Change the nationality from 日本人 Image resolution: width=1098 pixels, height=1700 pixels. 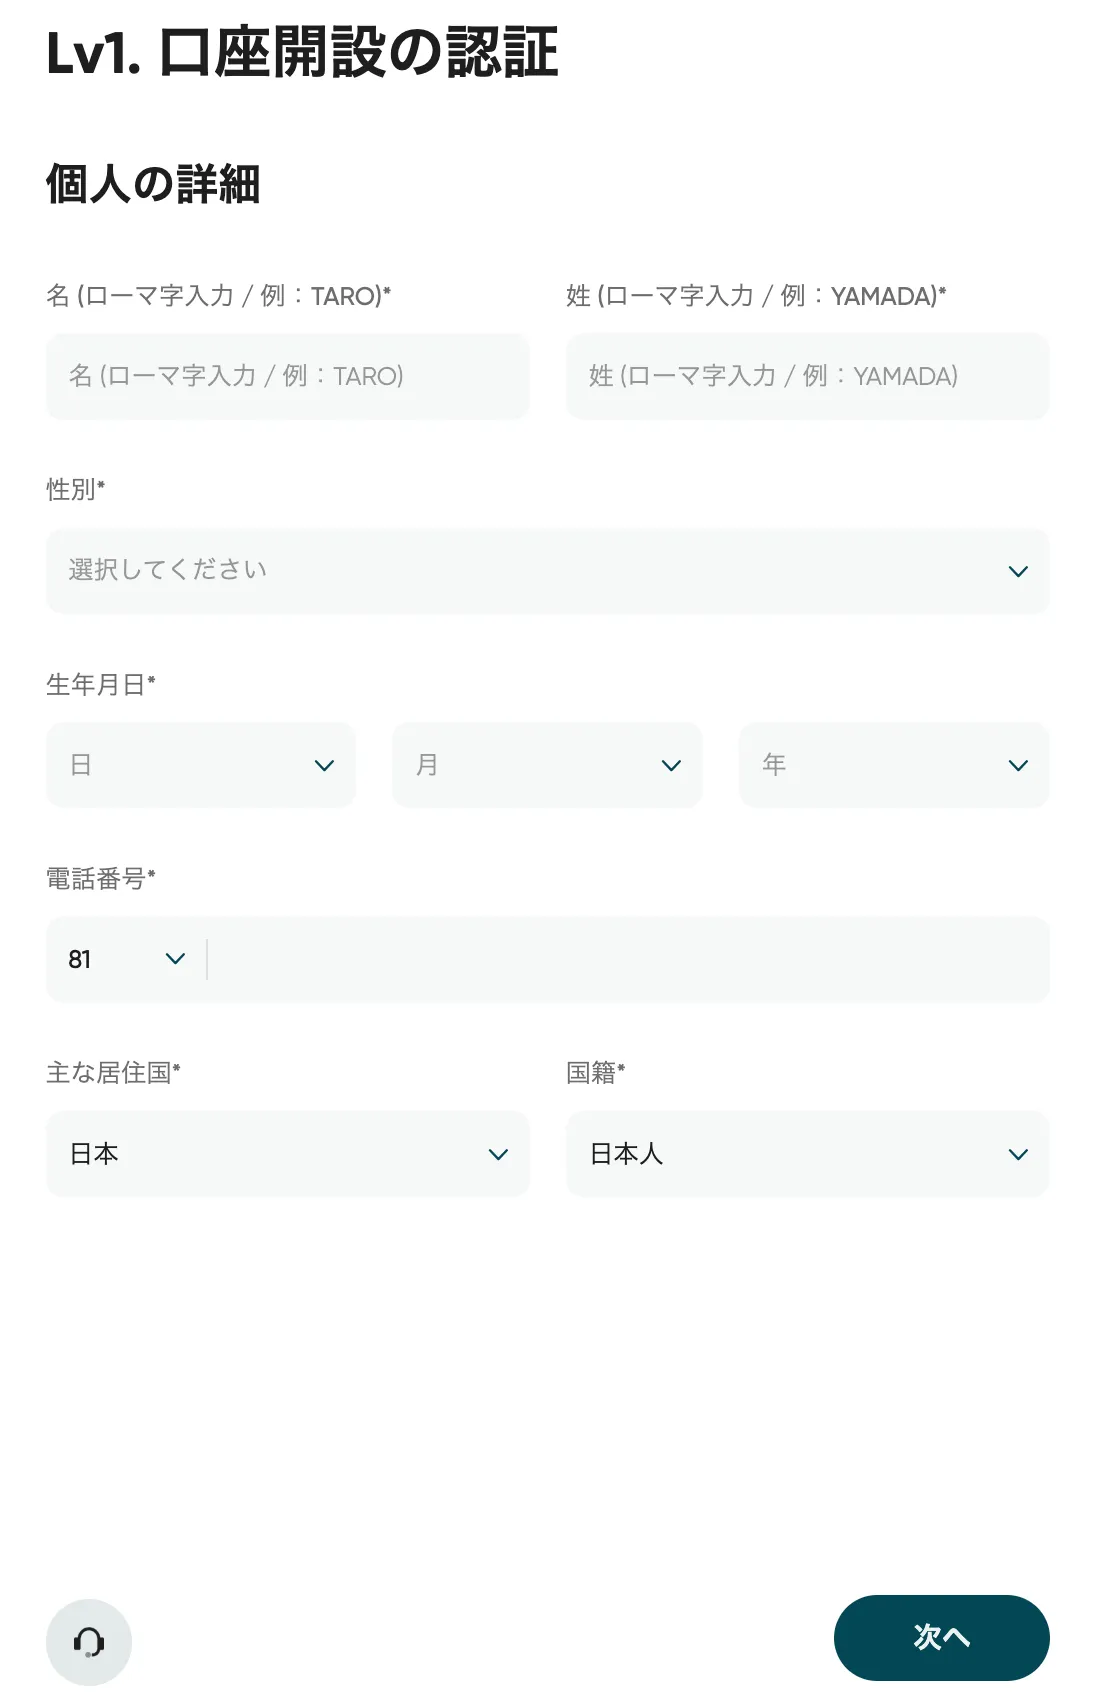[x=806, y=1154]
